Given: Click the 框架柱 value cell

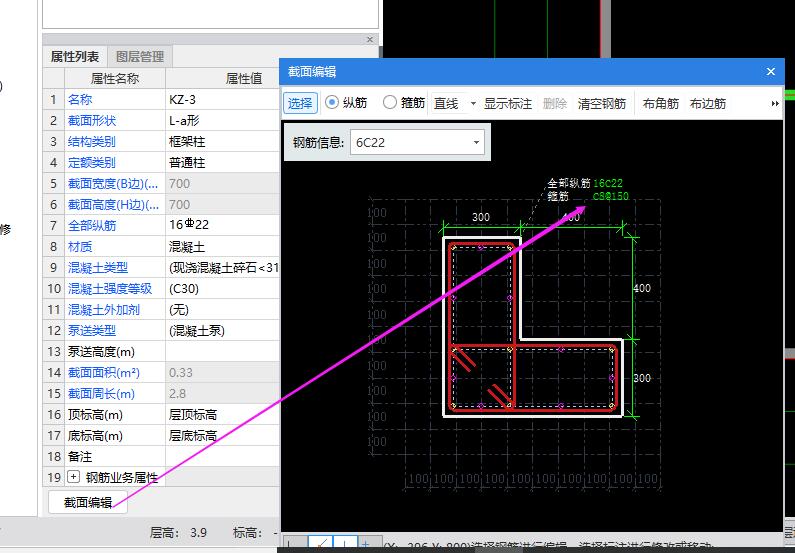Looking at the screenshot, I should [223, 141].
